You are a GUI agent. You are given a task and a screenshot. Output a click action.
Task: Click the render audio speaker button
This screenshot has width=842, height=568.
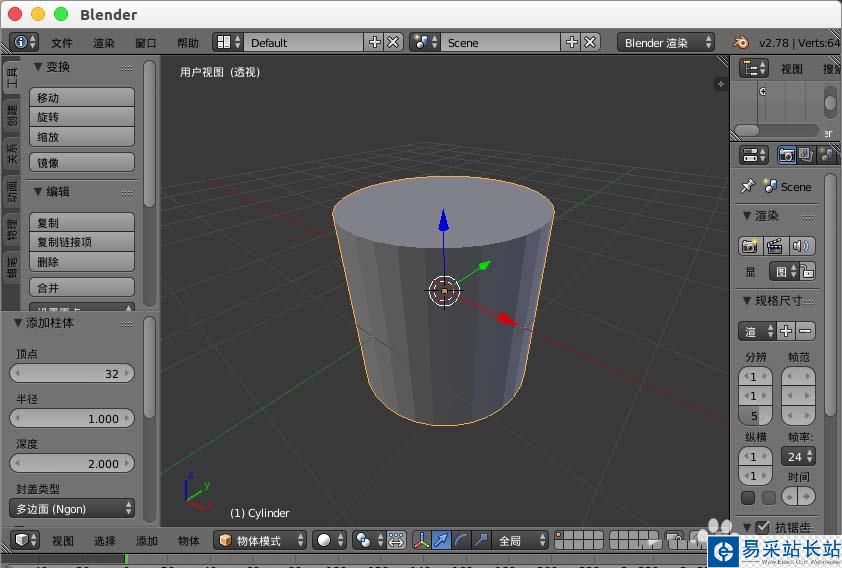click(x=801, y=246)
